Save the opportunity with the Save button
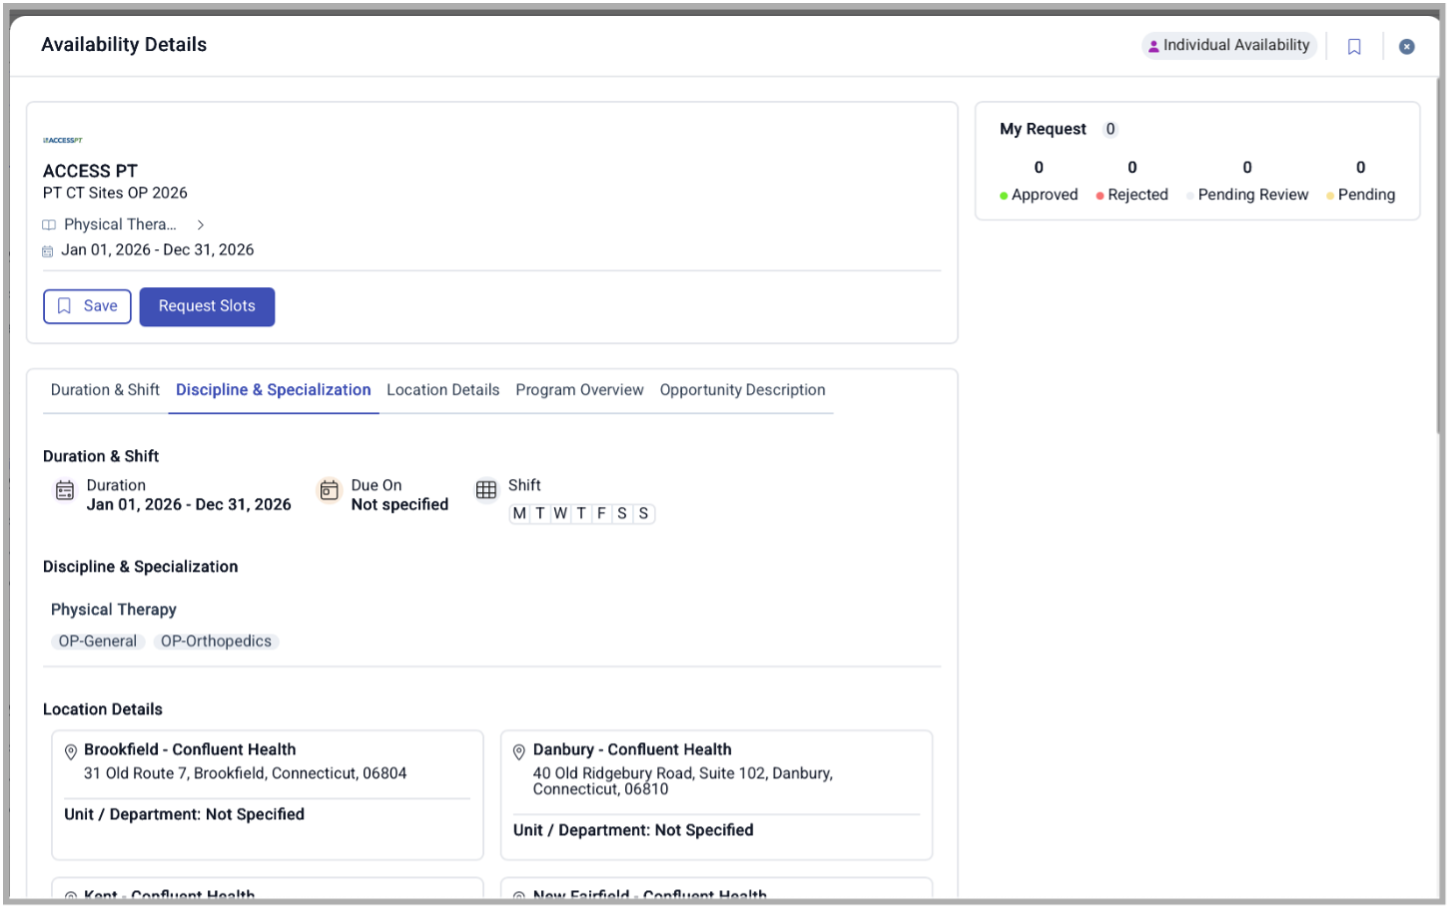This screenshot has width=1451, height=910. pyautogui.click(x=87, y=306)
